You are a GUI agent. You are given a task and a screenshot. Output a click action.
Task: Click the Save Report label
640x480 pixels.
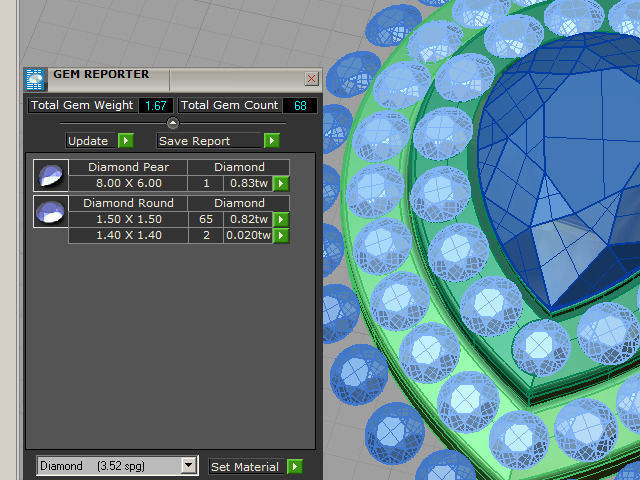pyautogui.click(x=195, y=141)
